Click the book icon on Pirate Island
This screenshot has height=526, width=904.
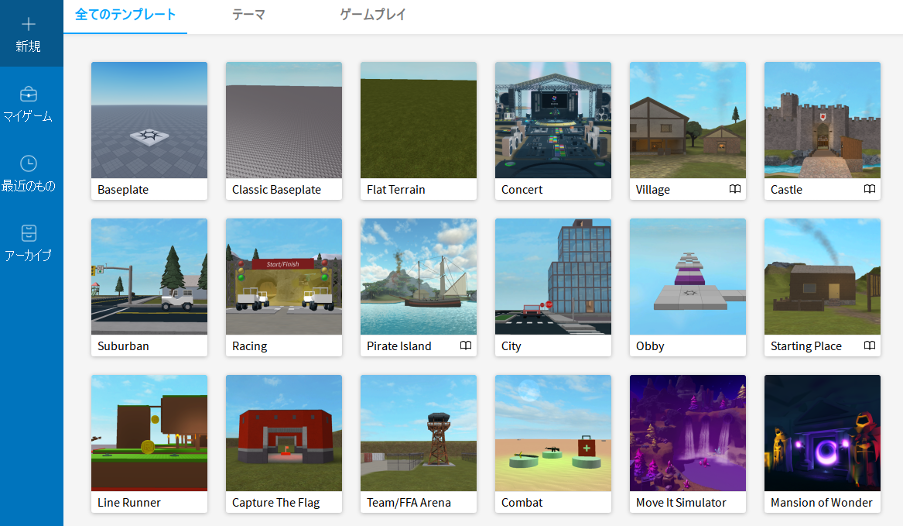coord(465,346)
